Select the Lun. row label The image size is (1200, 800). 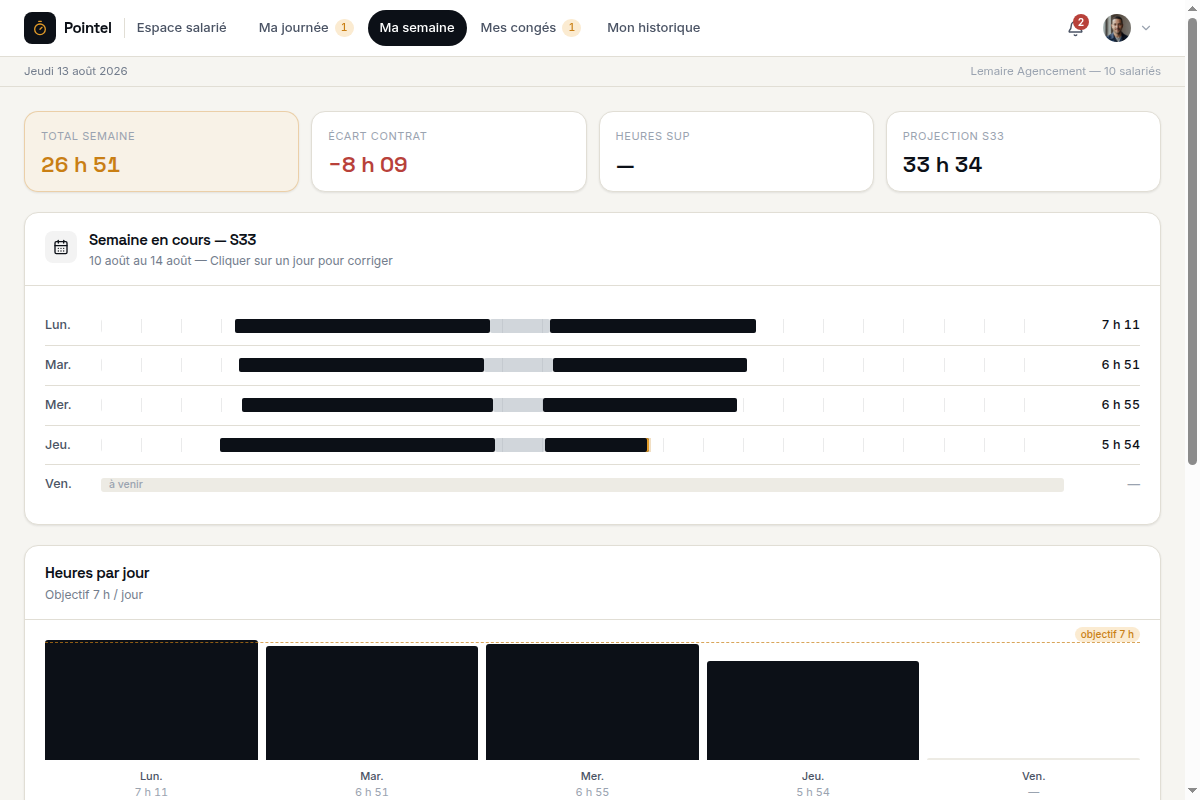pyautogui.click(x=58, y=325)
